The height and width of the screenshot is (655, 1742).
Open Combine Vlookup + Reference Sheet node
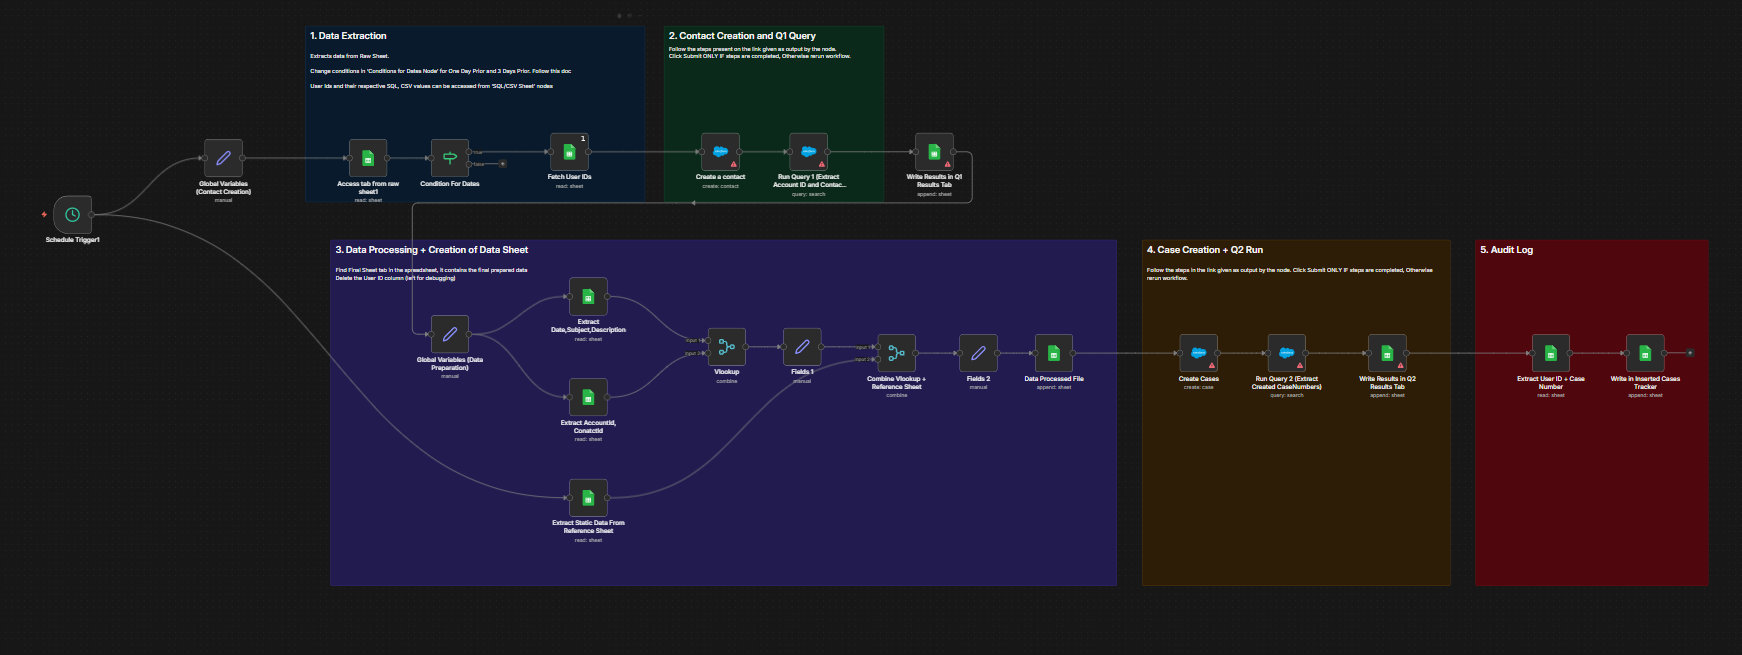(x=897, y=354)
